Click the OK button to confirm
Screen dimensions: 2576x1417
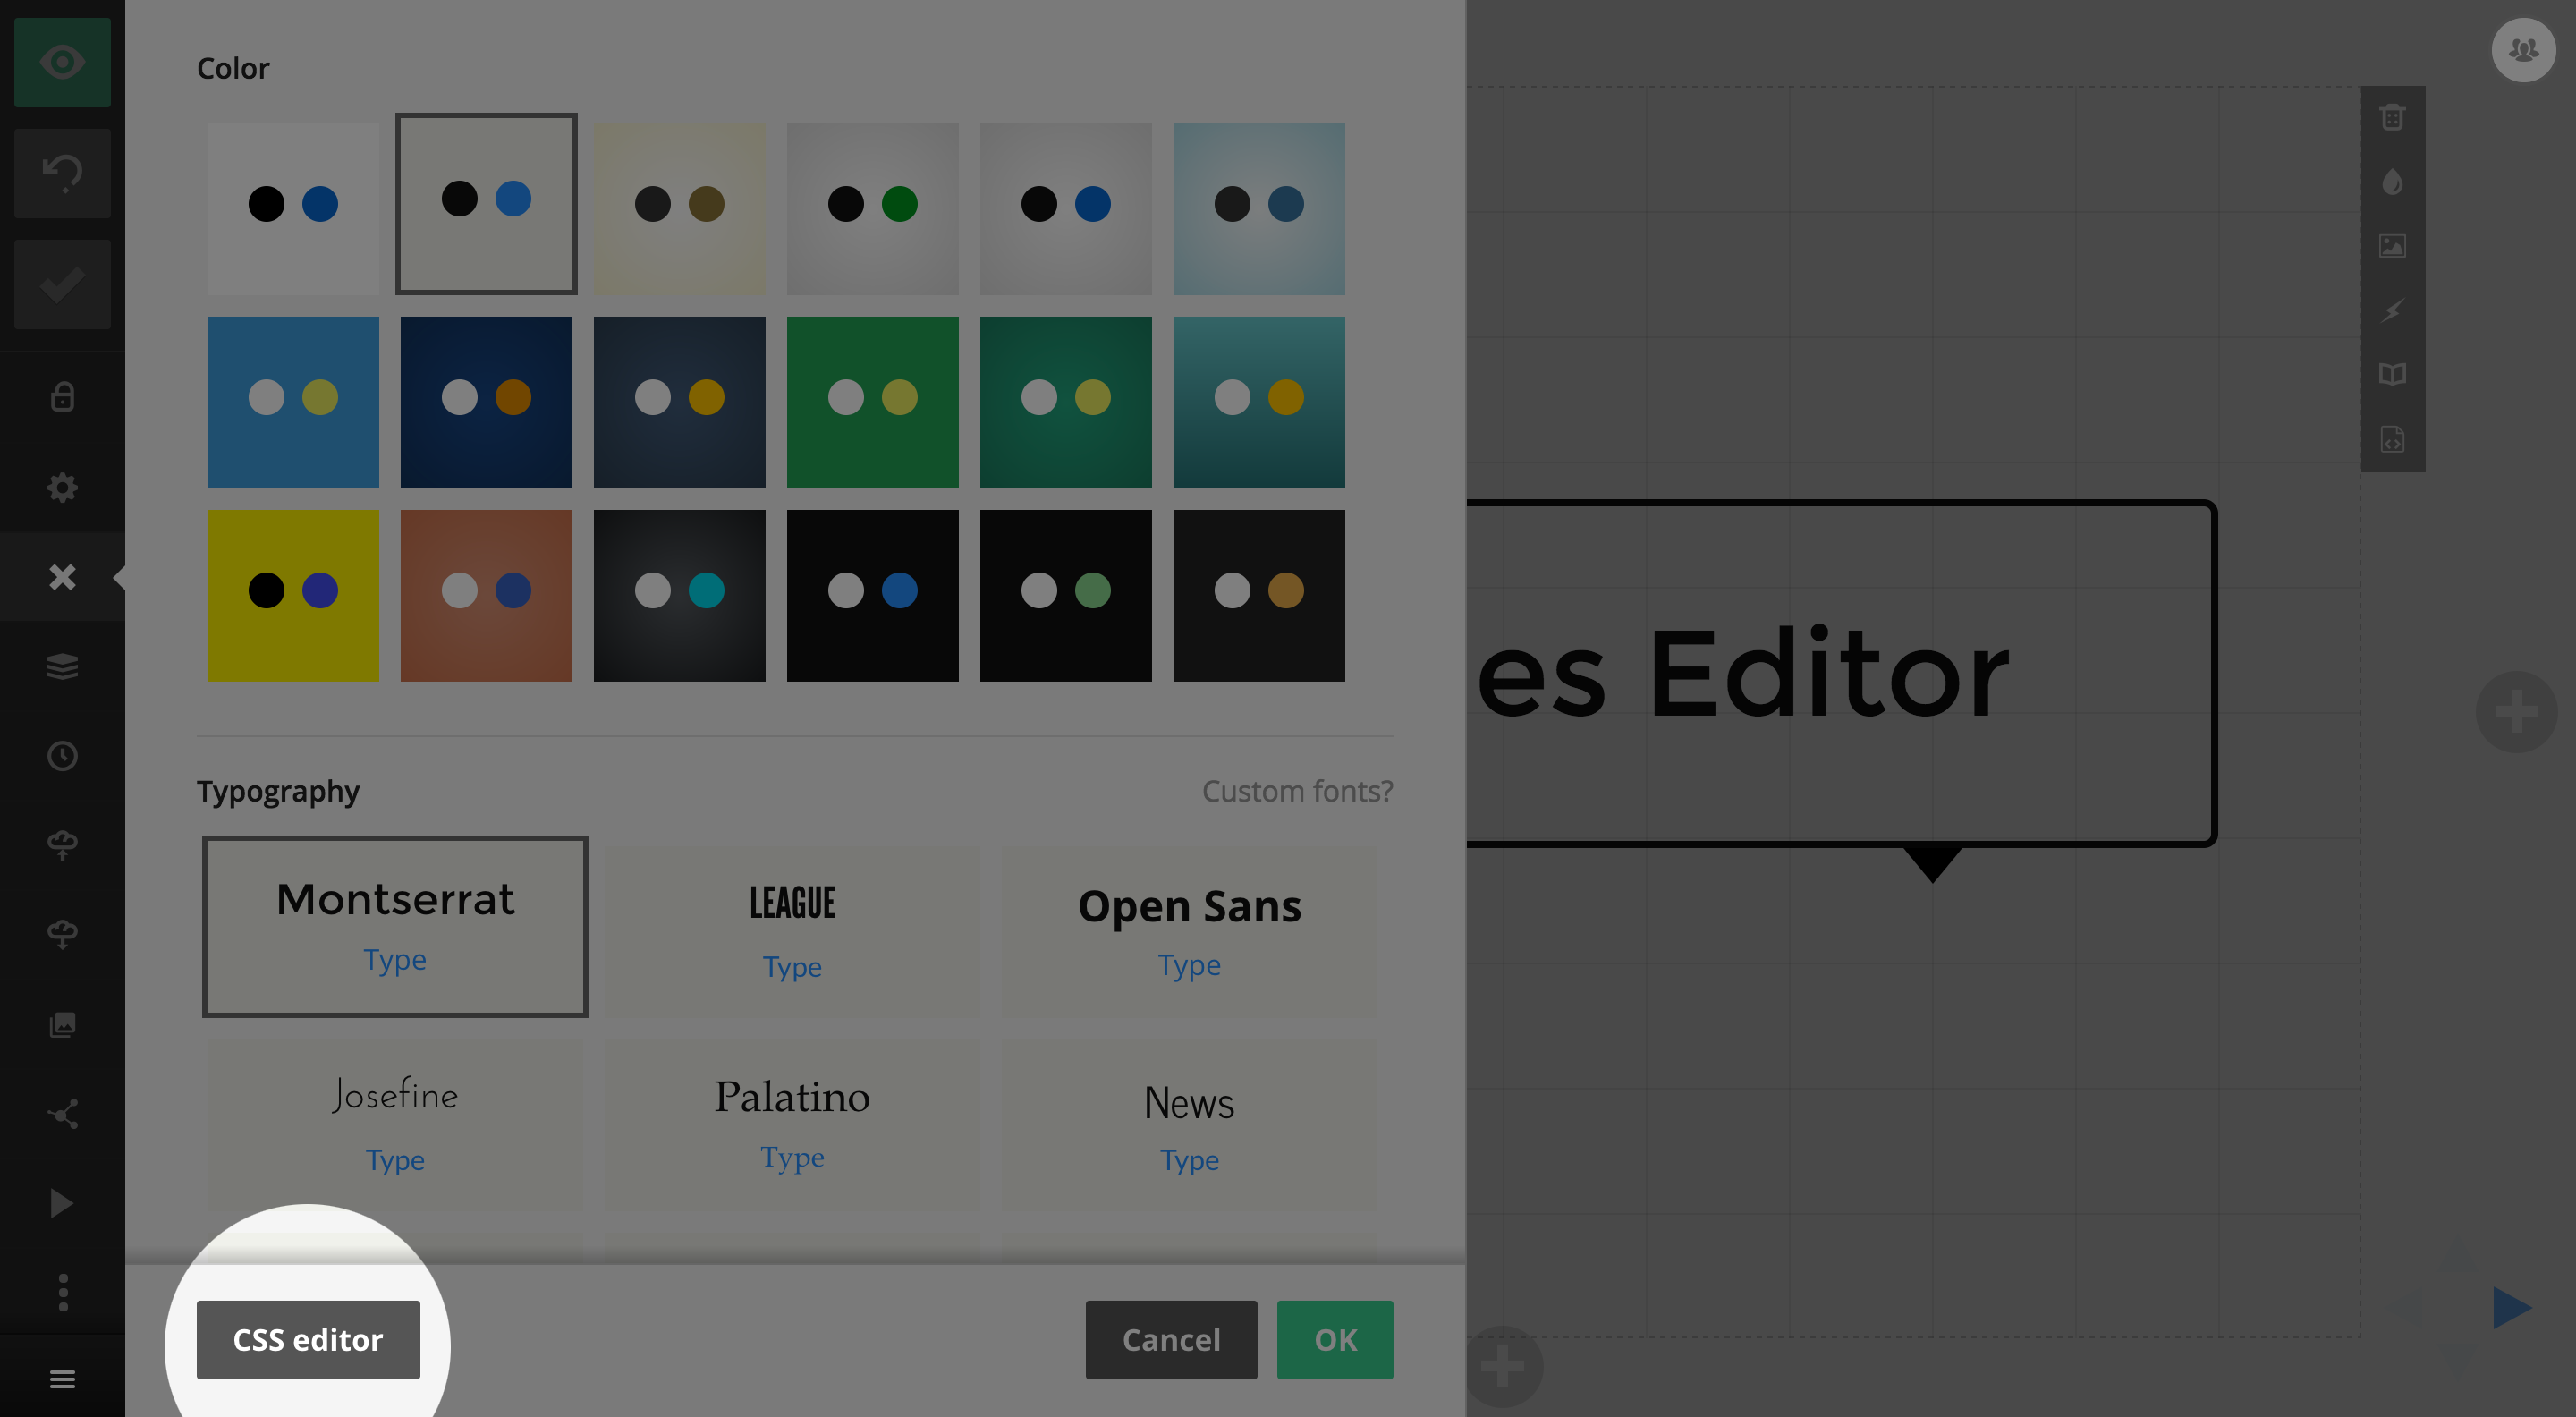(x=1335, y=1338)
